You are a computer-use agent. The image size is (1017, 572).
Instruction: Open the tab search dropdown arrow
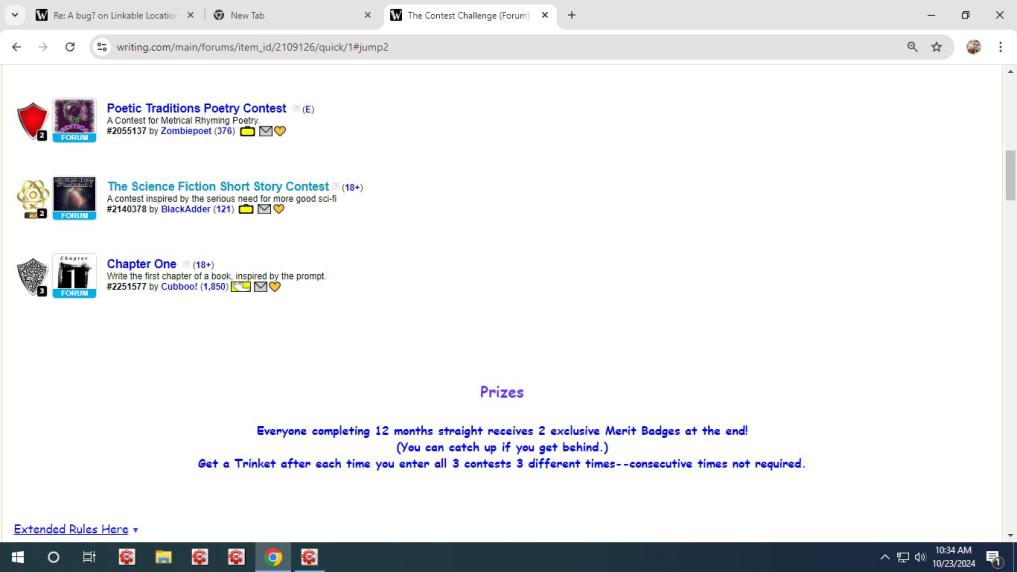[14, 15]
